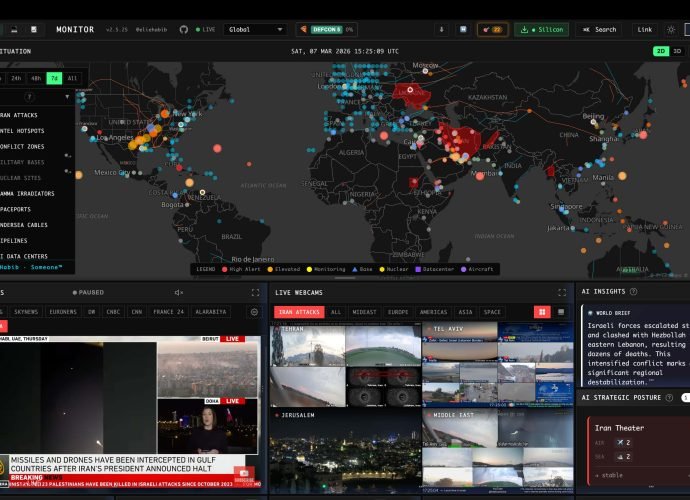This screenshot has width=690, height=500.
Task: Expand the live news panel fullscreen icon
Action: [x=255, y=292]
